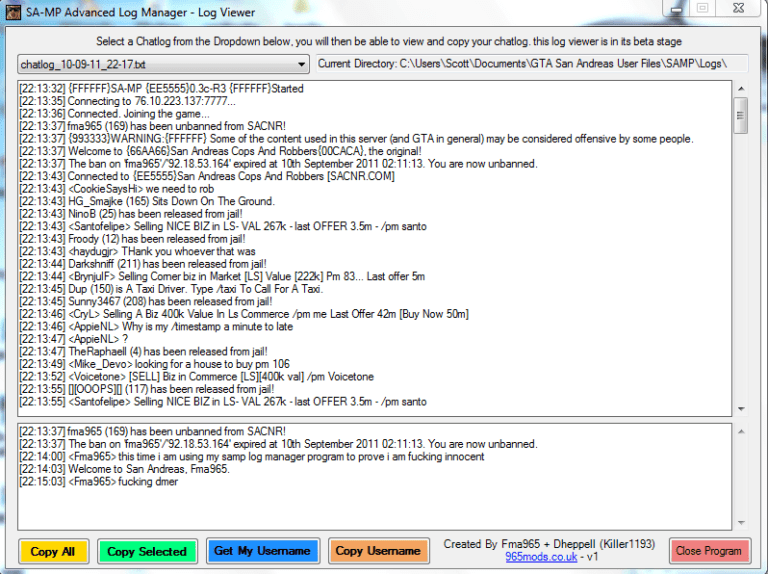The width and height of the screenshot is (768, 574).
Task: Select the '<haydugjr> THank you whoever that was' line
Action: 137,252
